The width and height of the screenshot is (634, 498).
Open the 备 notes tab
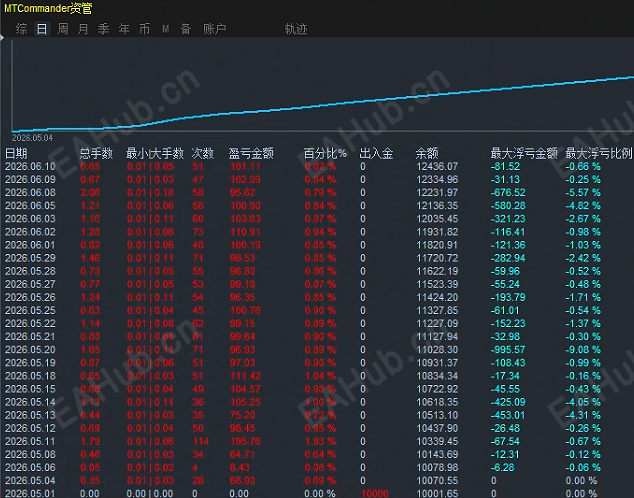tap(186, 29)
